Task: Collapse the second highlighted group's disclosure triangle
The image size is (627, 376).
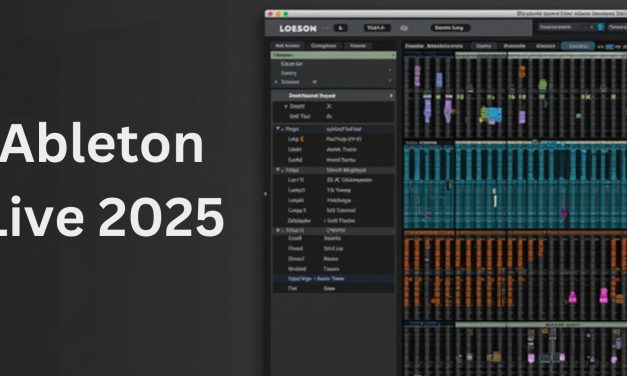Action: click(278, 170)
